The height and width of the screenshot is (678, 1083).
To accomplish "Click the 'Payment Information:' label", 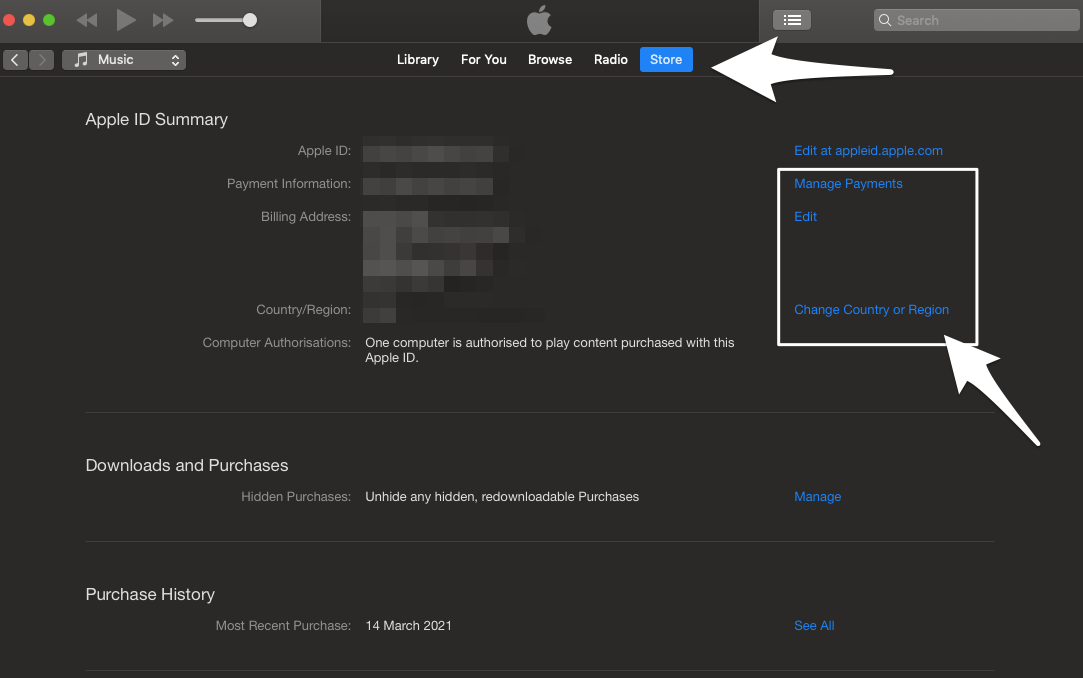I will [289, 184].
